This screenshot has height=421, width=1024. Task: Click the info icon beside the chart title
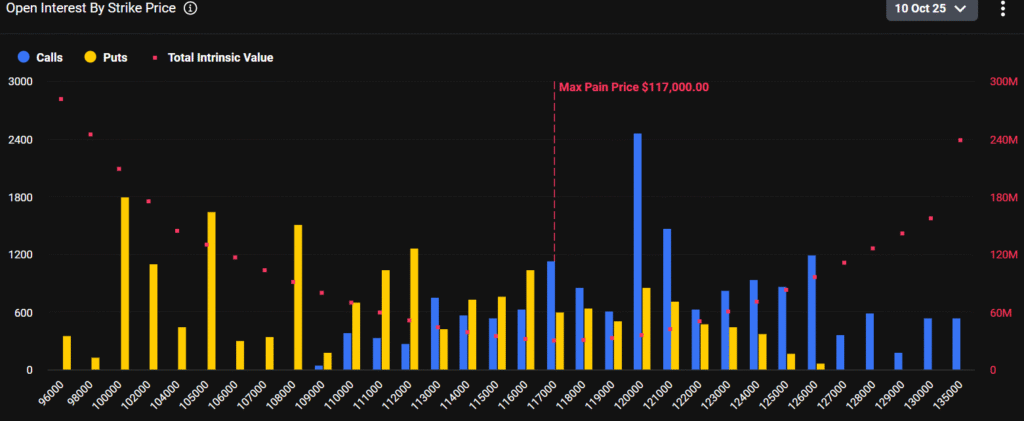point(190,8)
